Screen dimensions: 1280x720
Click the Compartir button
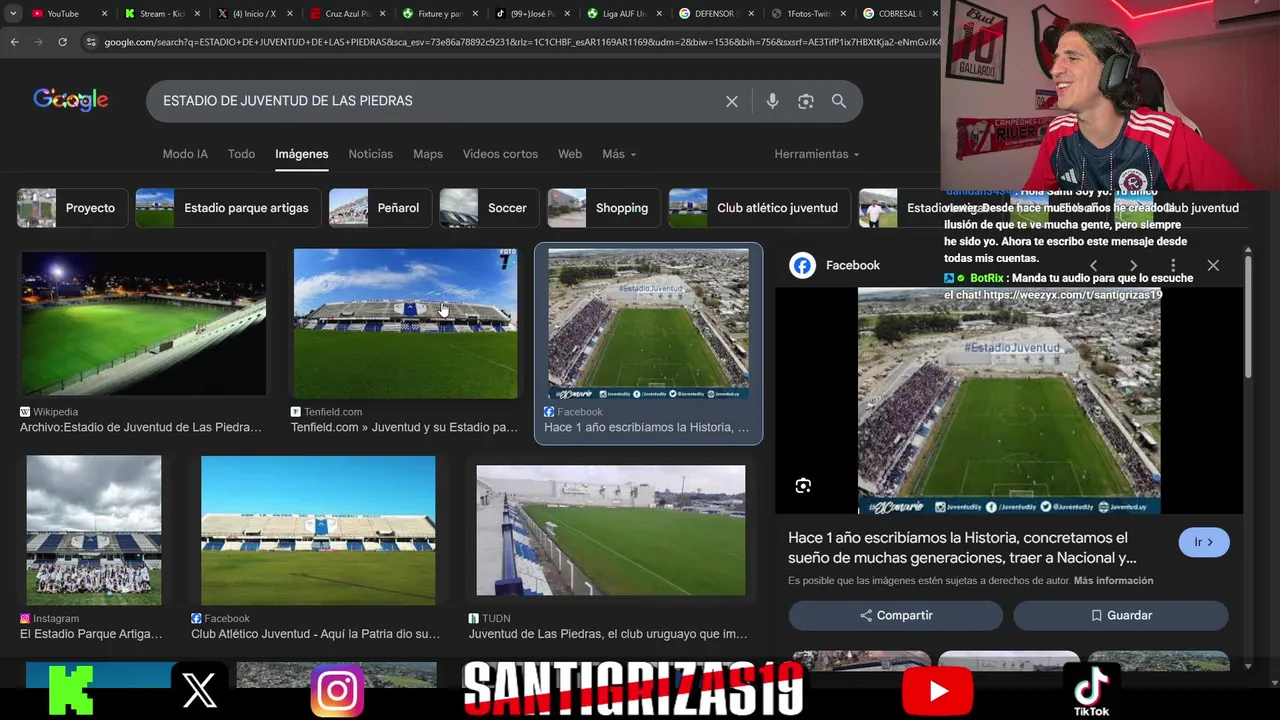pos(896,615)
